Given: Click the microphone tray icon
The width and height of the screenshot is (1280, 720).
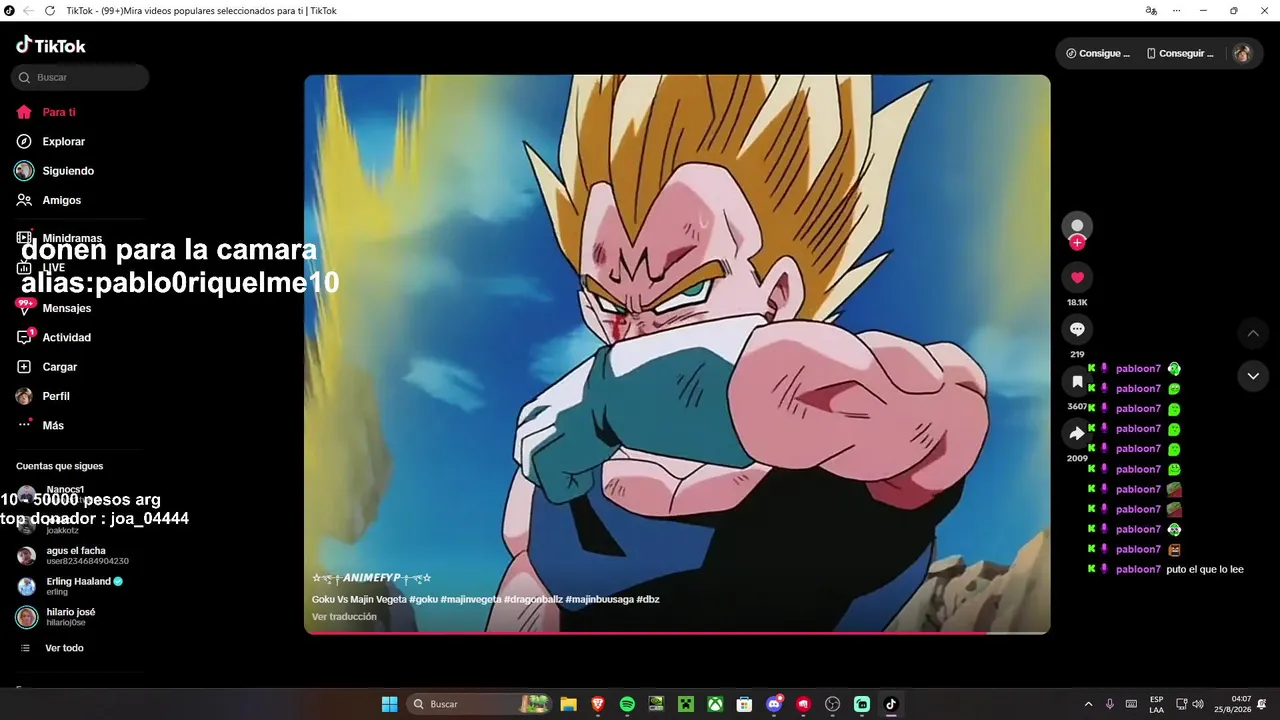Looking at the screenshot, I should click(1110, 704).
